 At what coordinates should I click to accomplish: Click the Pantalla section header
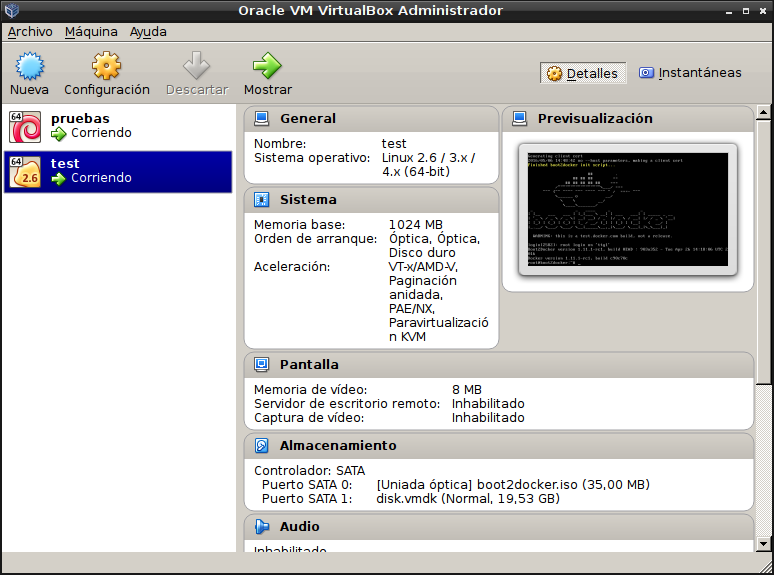point(309,365)
